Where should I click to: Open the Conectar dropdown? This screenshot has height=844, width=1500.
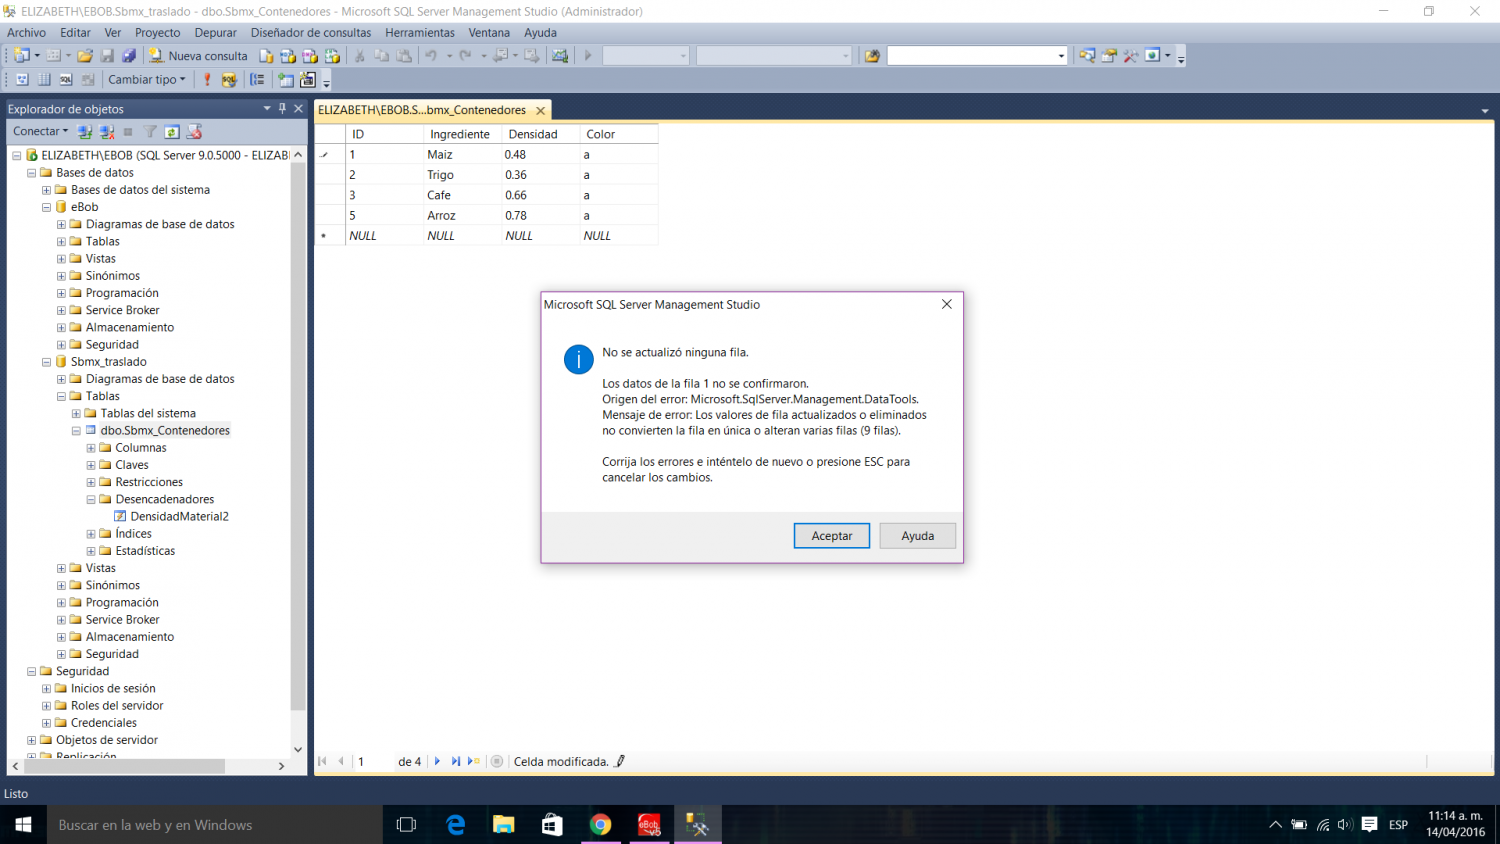coord(40,132)
